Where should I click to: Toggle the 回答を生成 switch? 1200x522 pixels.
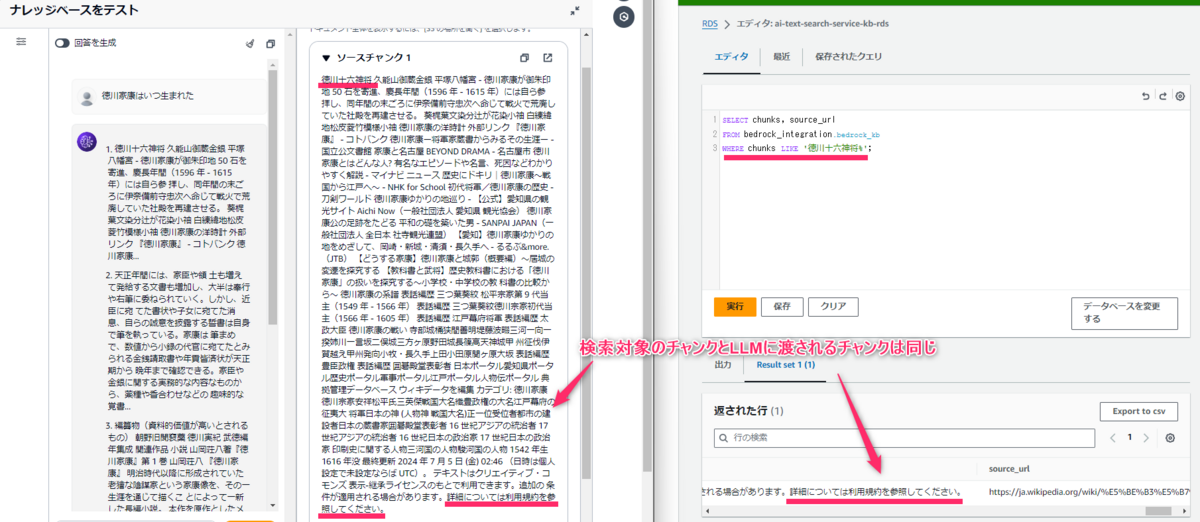(x=62, y=43)
